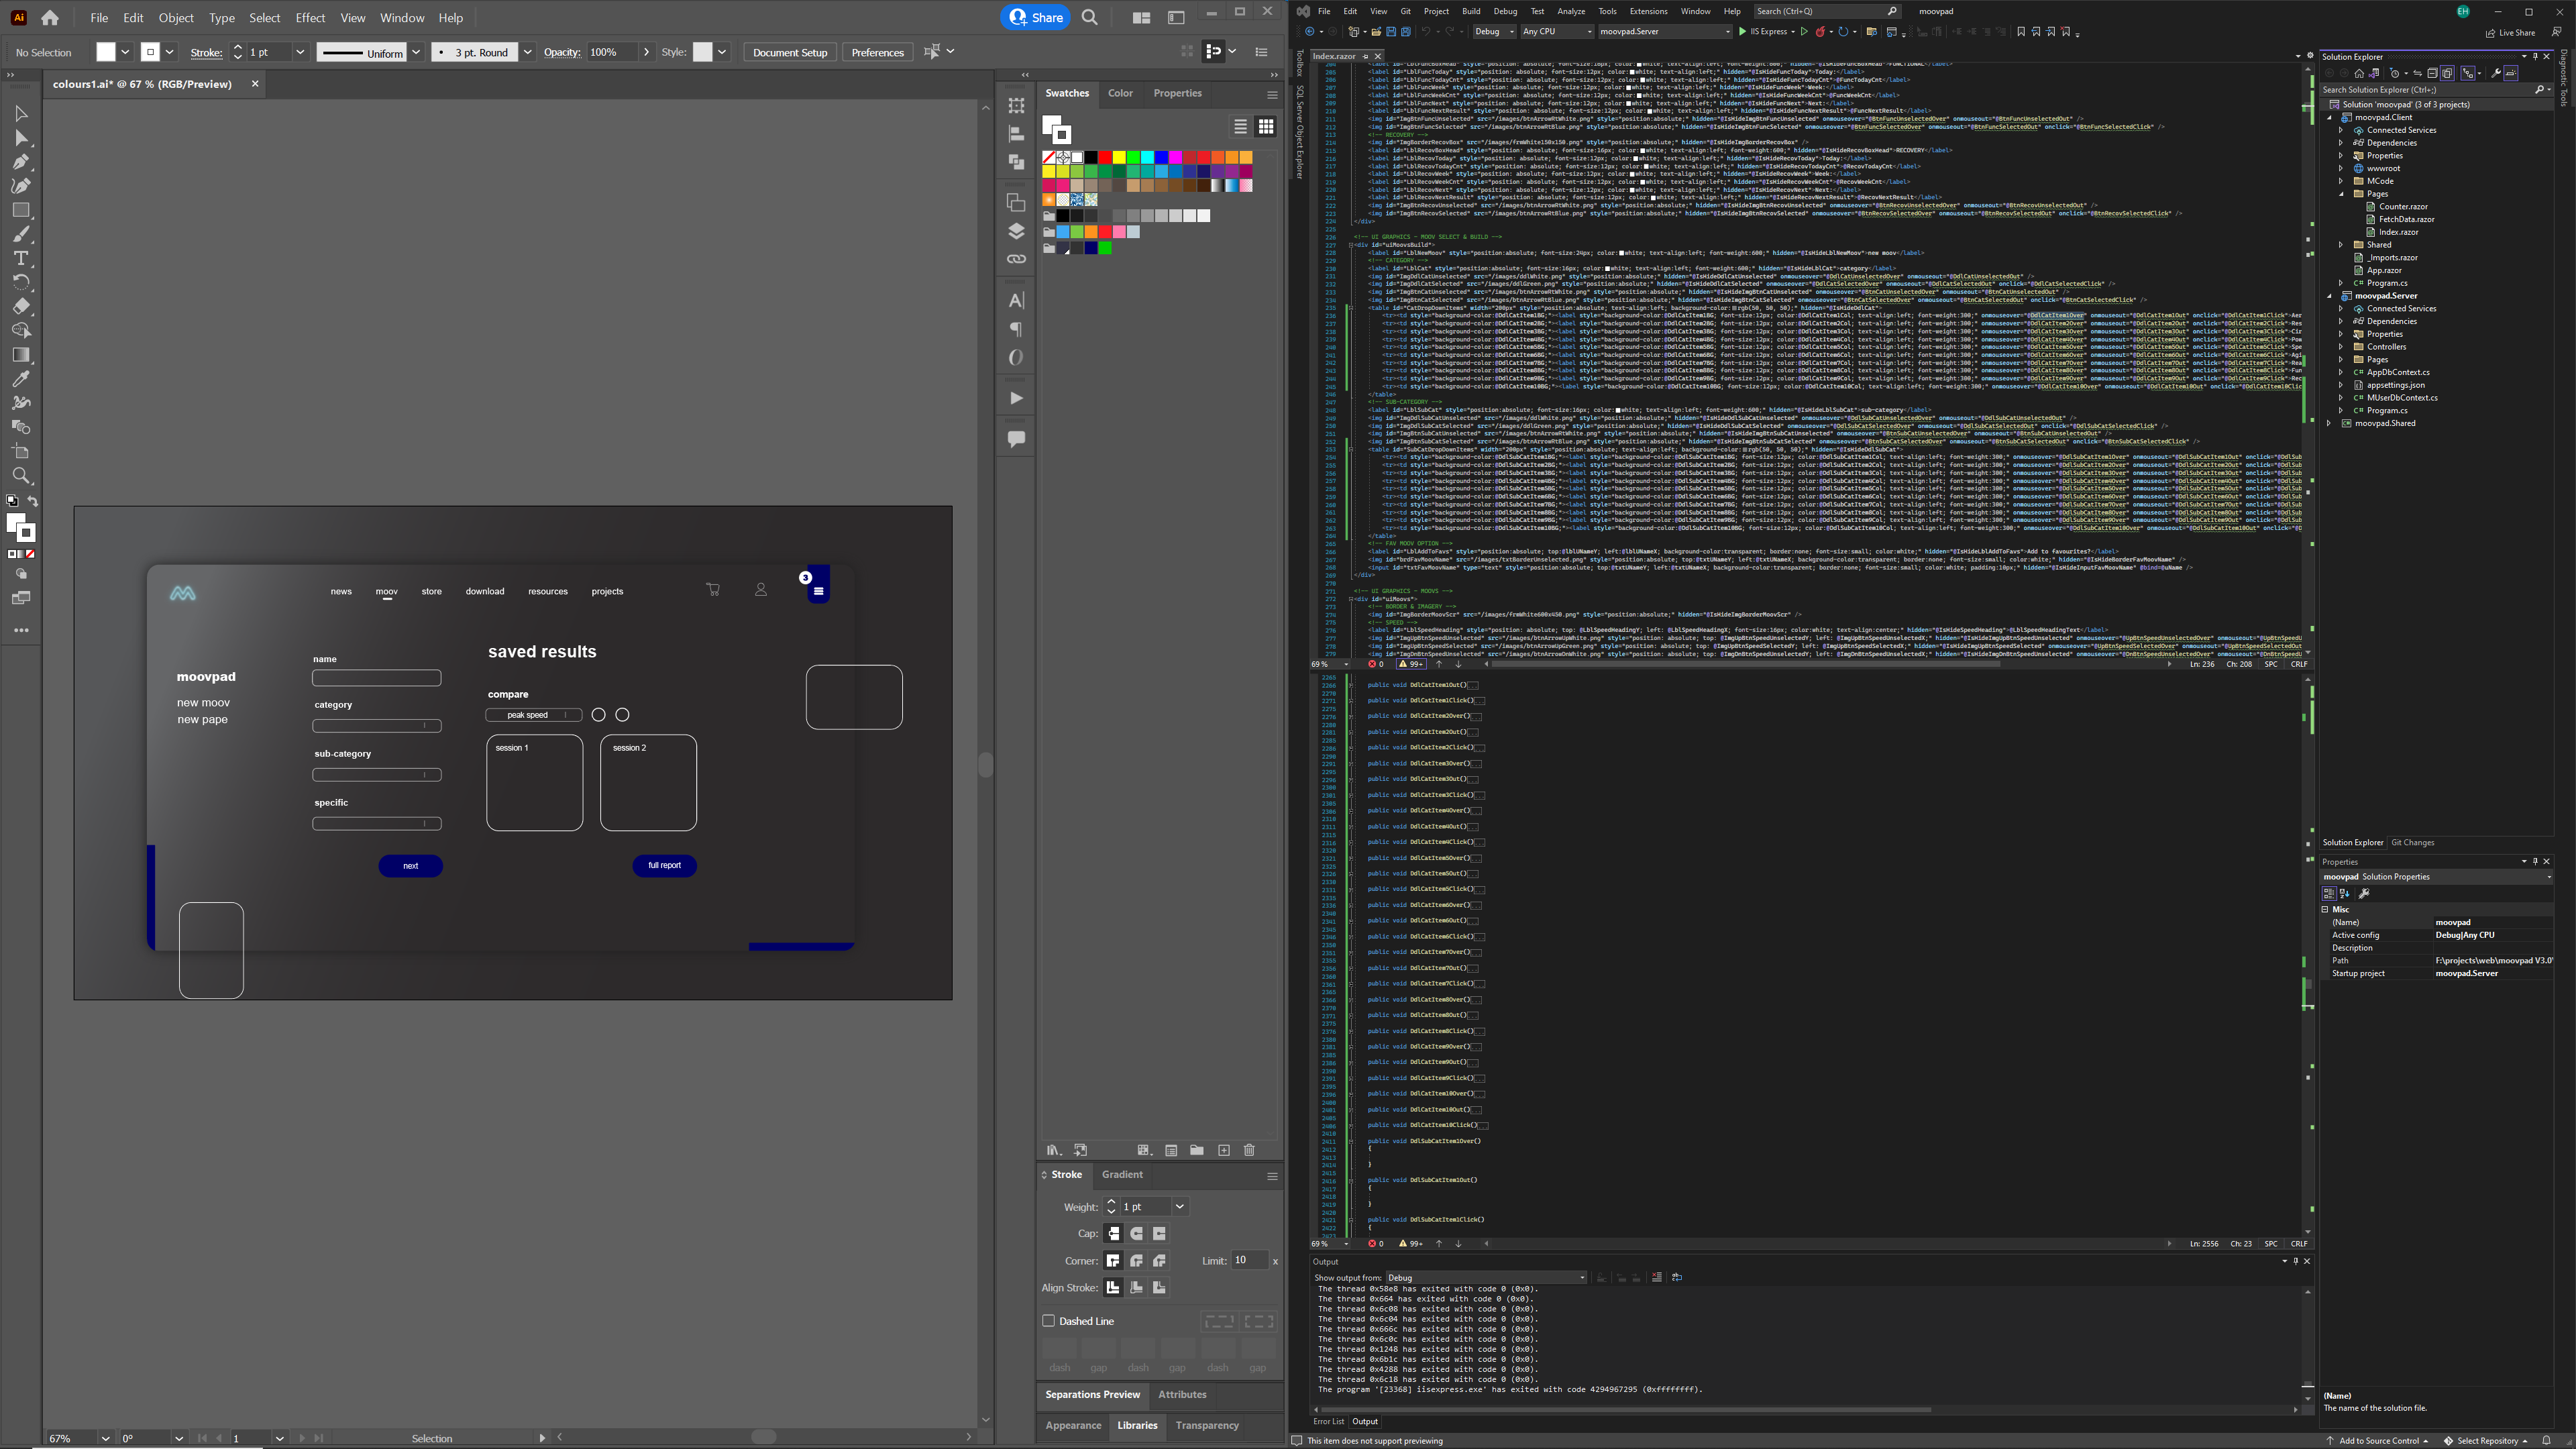
Task: Select the Type tool
Action: (21, 258)
